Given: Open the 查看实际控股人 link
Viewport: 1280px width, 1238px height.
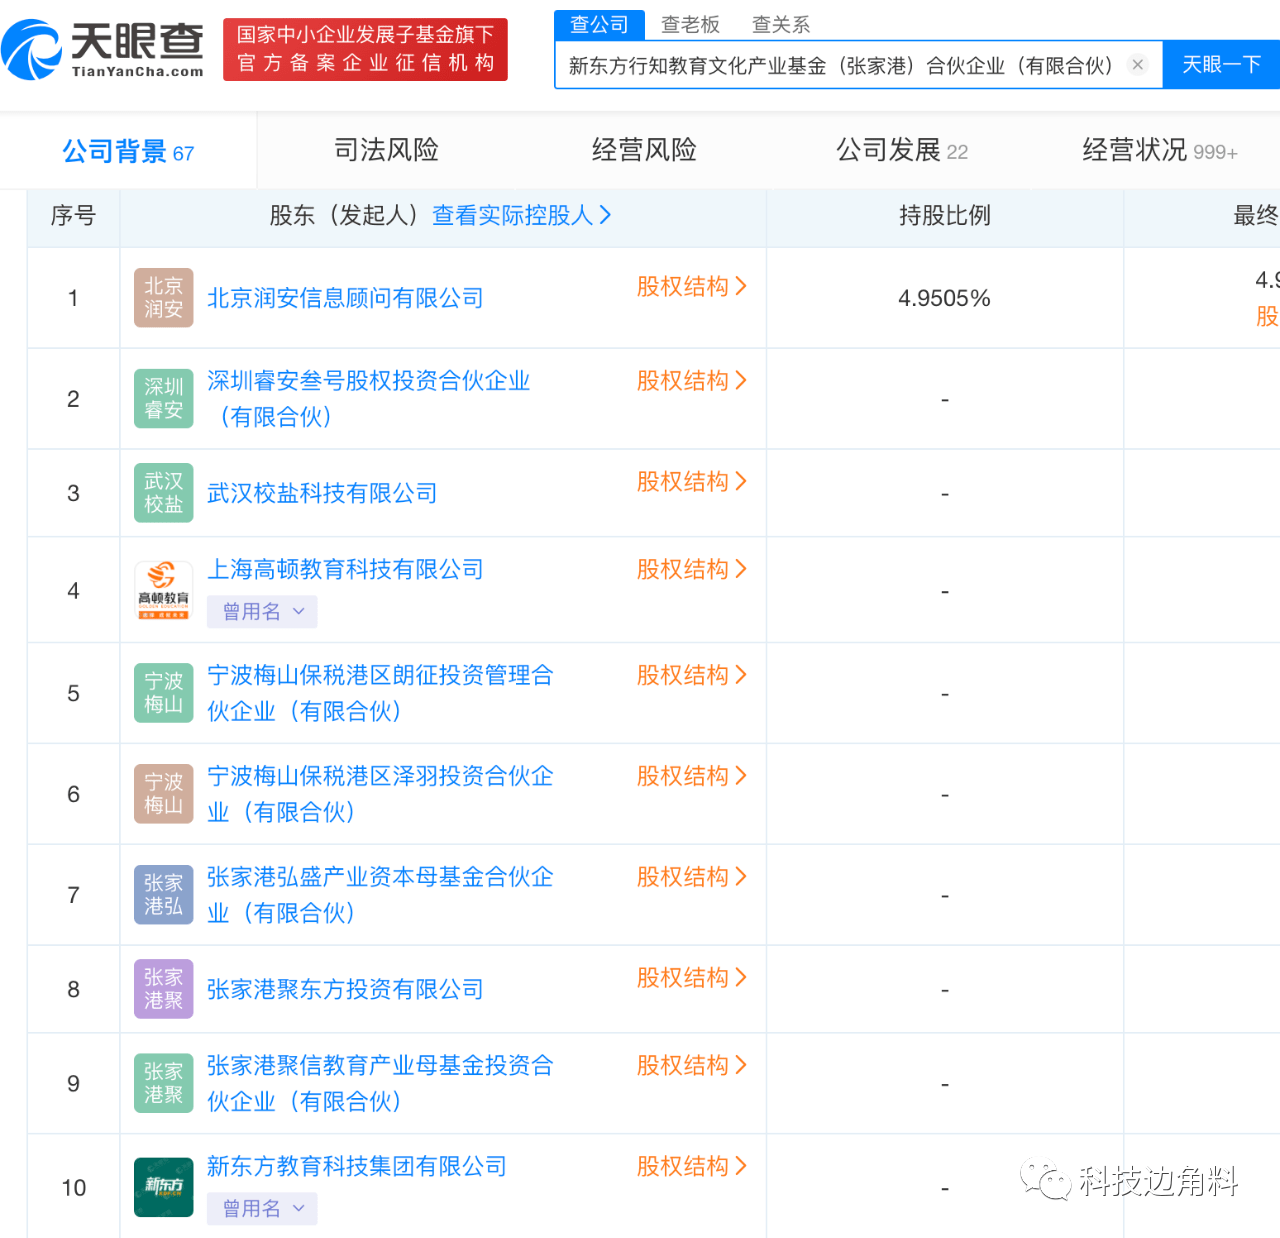Looking at the screenshot, I should coord(521,215).
